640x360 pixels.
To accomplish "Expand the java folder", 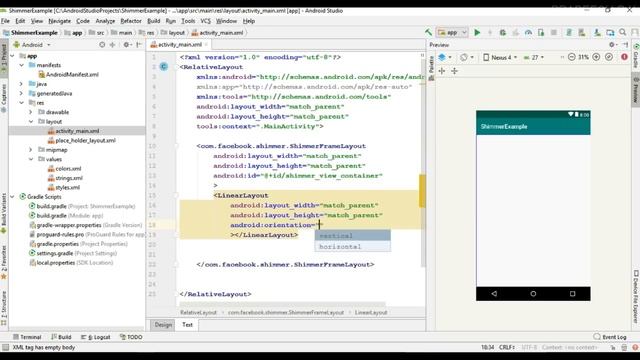I will pyautogui.click(x=22, y=84).
